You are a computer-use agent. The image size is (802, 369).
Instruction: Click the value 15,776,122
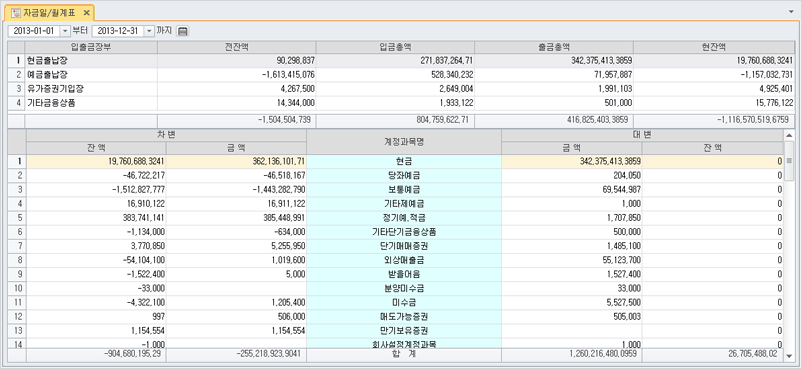click(x=774, y=103)
